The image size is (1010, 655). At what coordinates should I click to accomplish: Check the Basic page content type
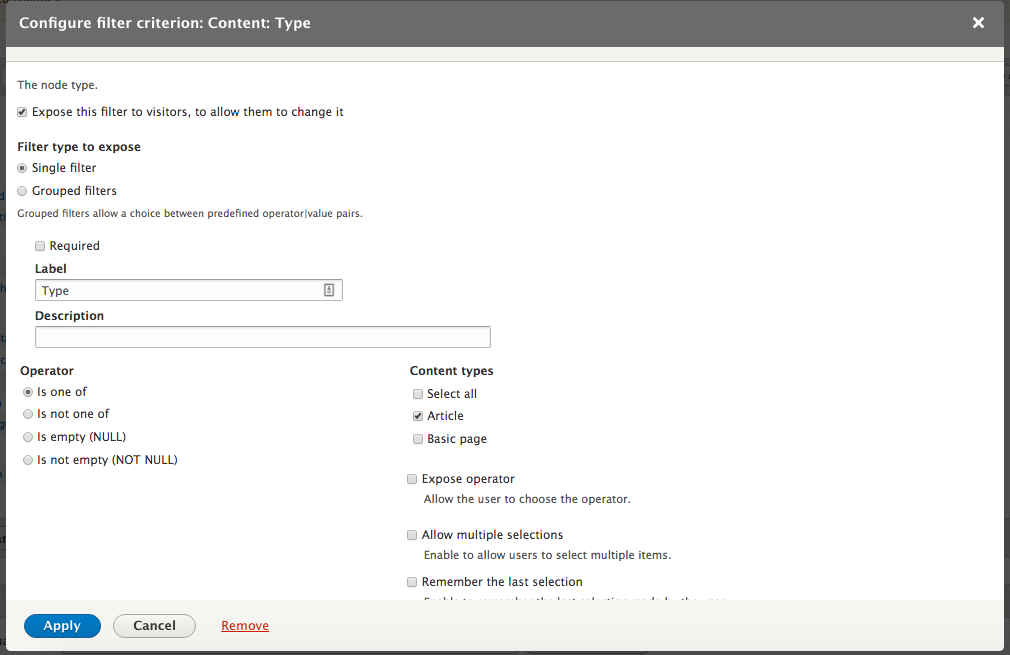418,439
